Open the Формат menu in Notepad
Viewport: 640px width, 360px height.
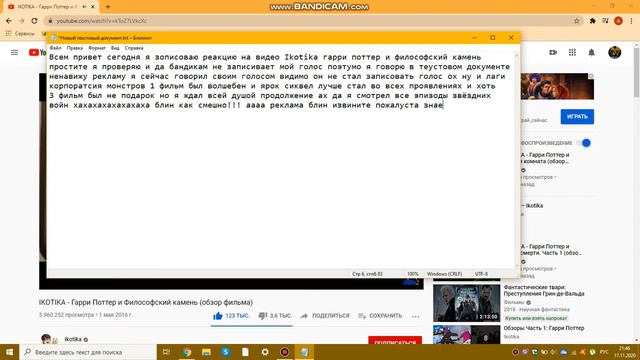click(97, 48)
